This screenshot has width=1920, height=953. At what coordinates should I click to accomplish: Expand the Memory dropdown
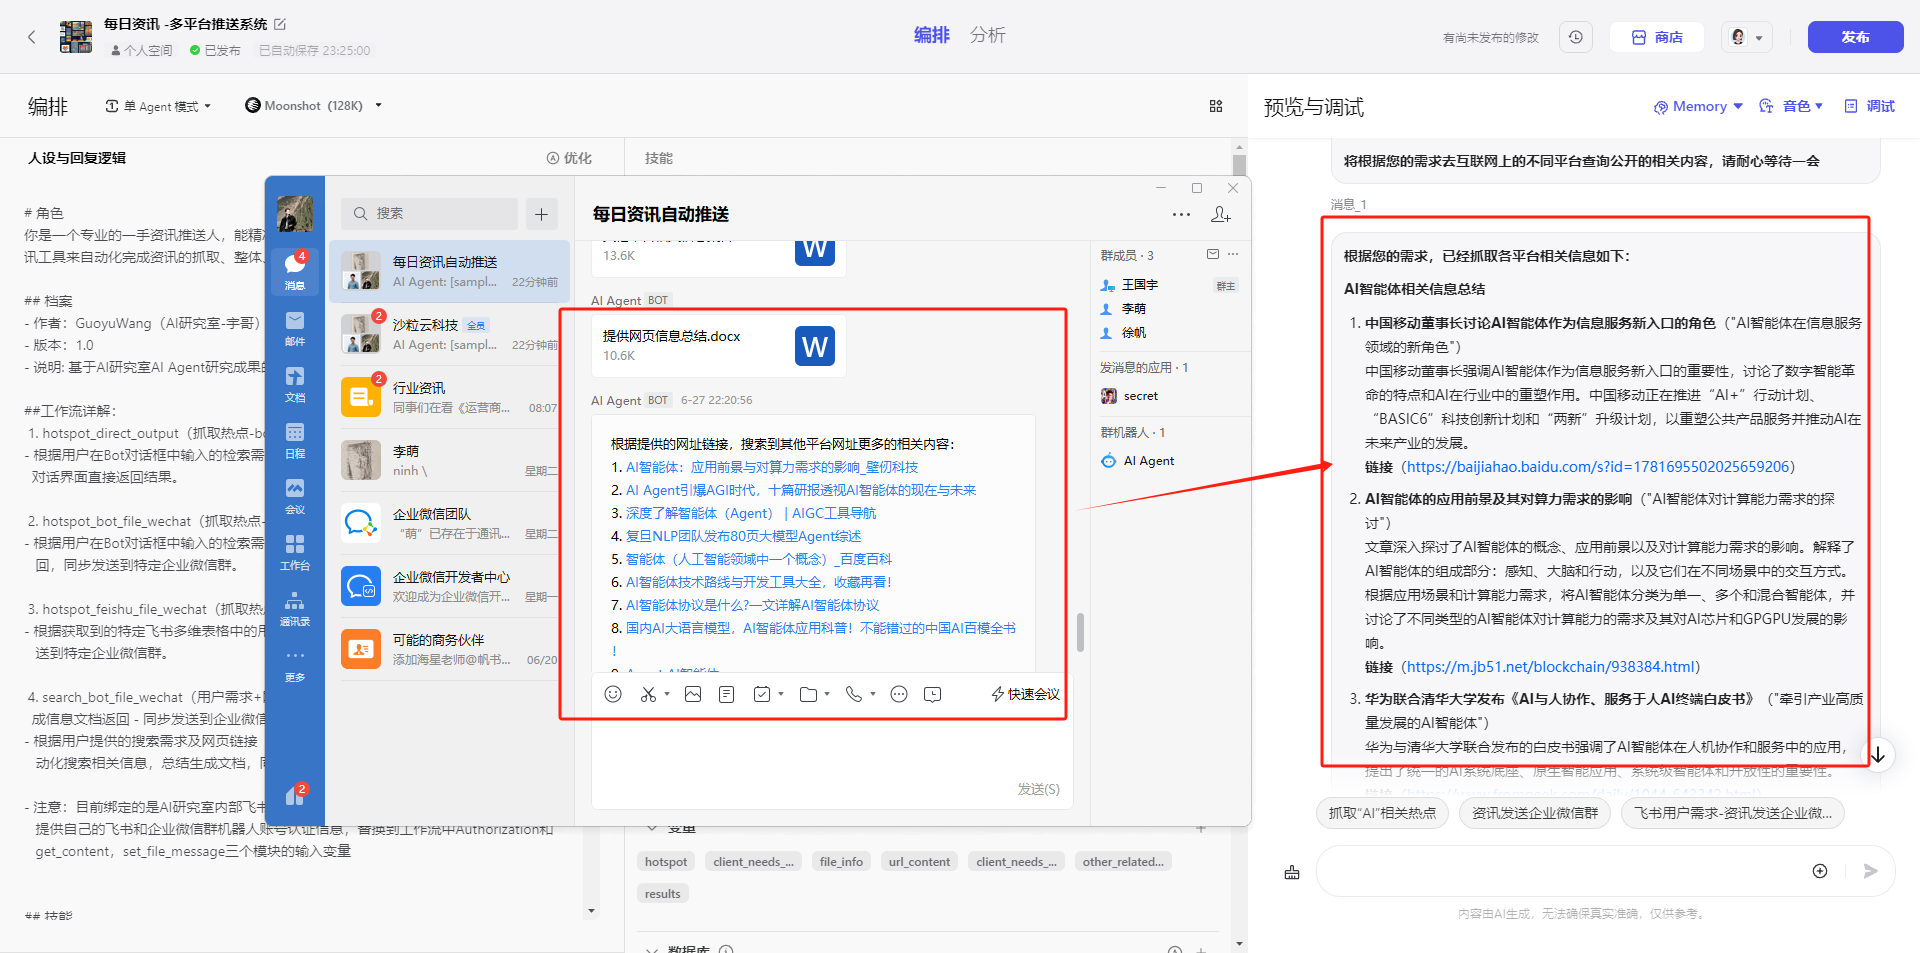click(x=1698, y=106)
